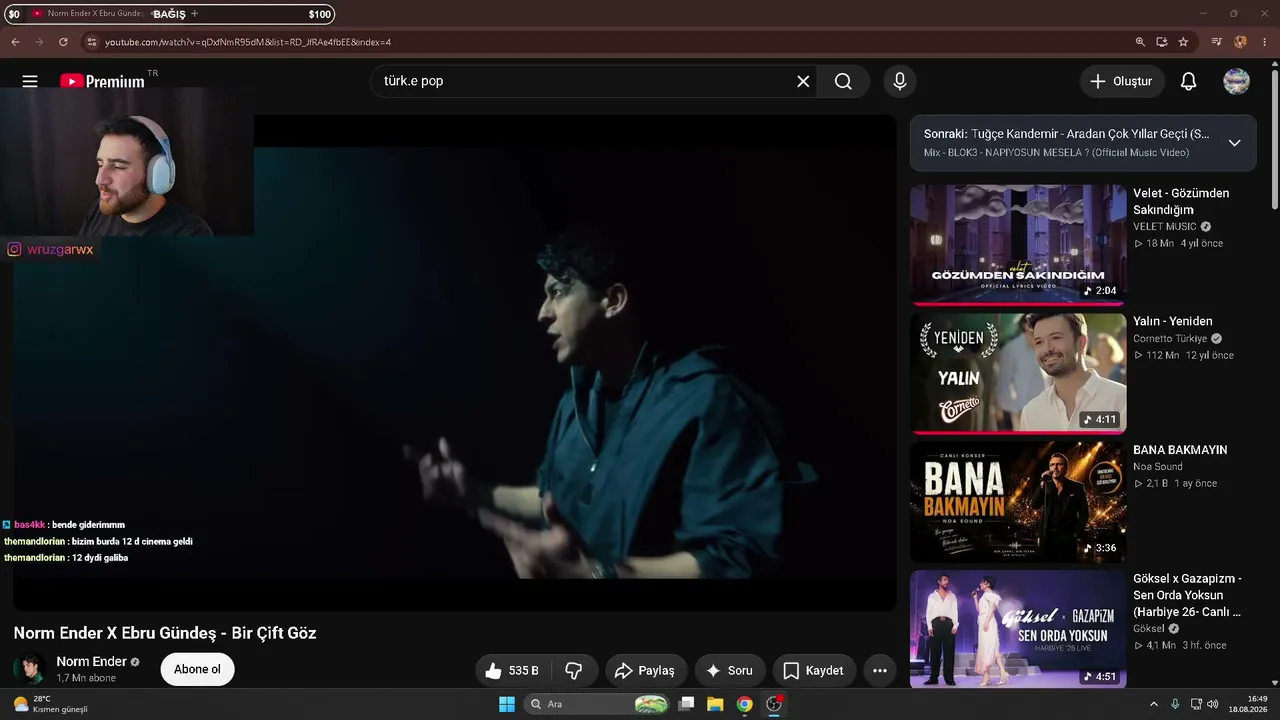Click the tray microphone icon
Image resolution: width=1280 pixels, height=720 pixels.
click(1175, 704)
